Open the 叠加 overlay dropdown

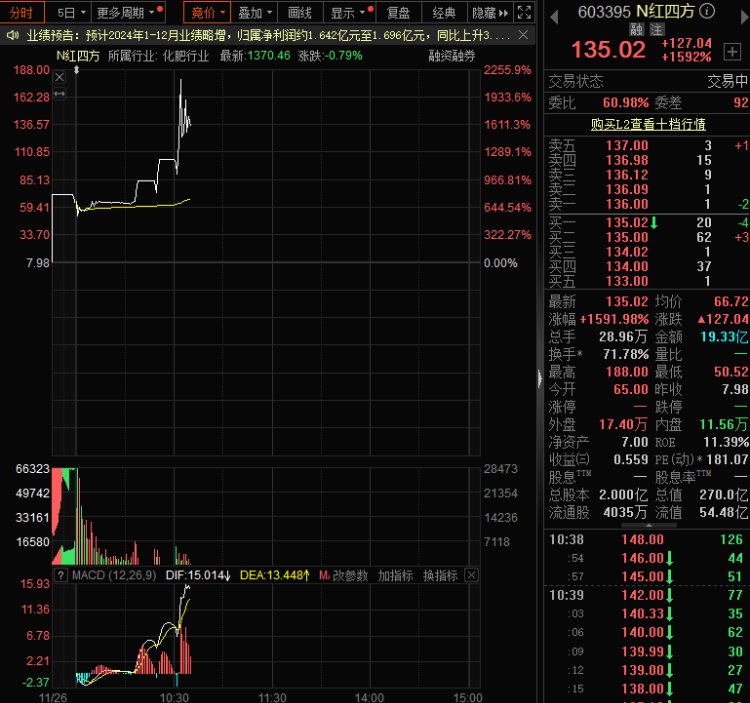point(254,12)
